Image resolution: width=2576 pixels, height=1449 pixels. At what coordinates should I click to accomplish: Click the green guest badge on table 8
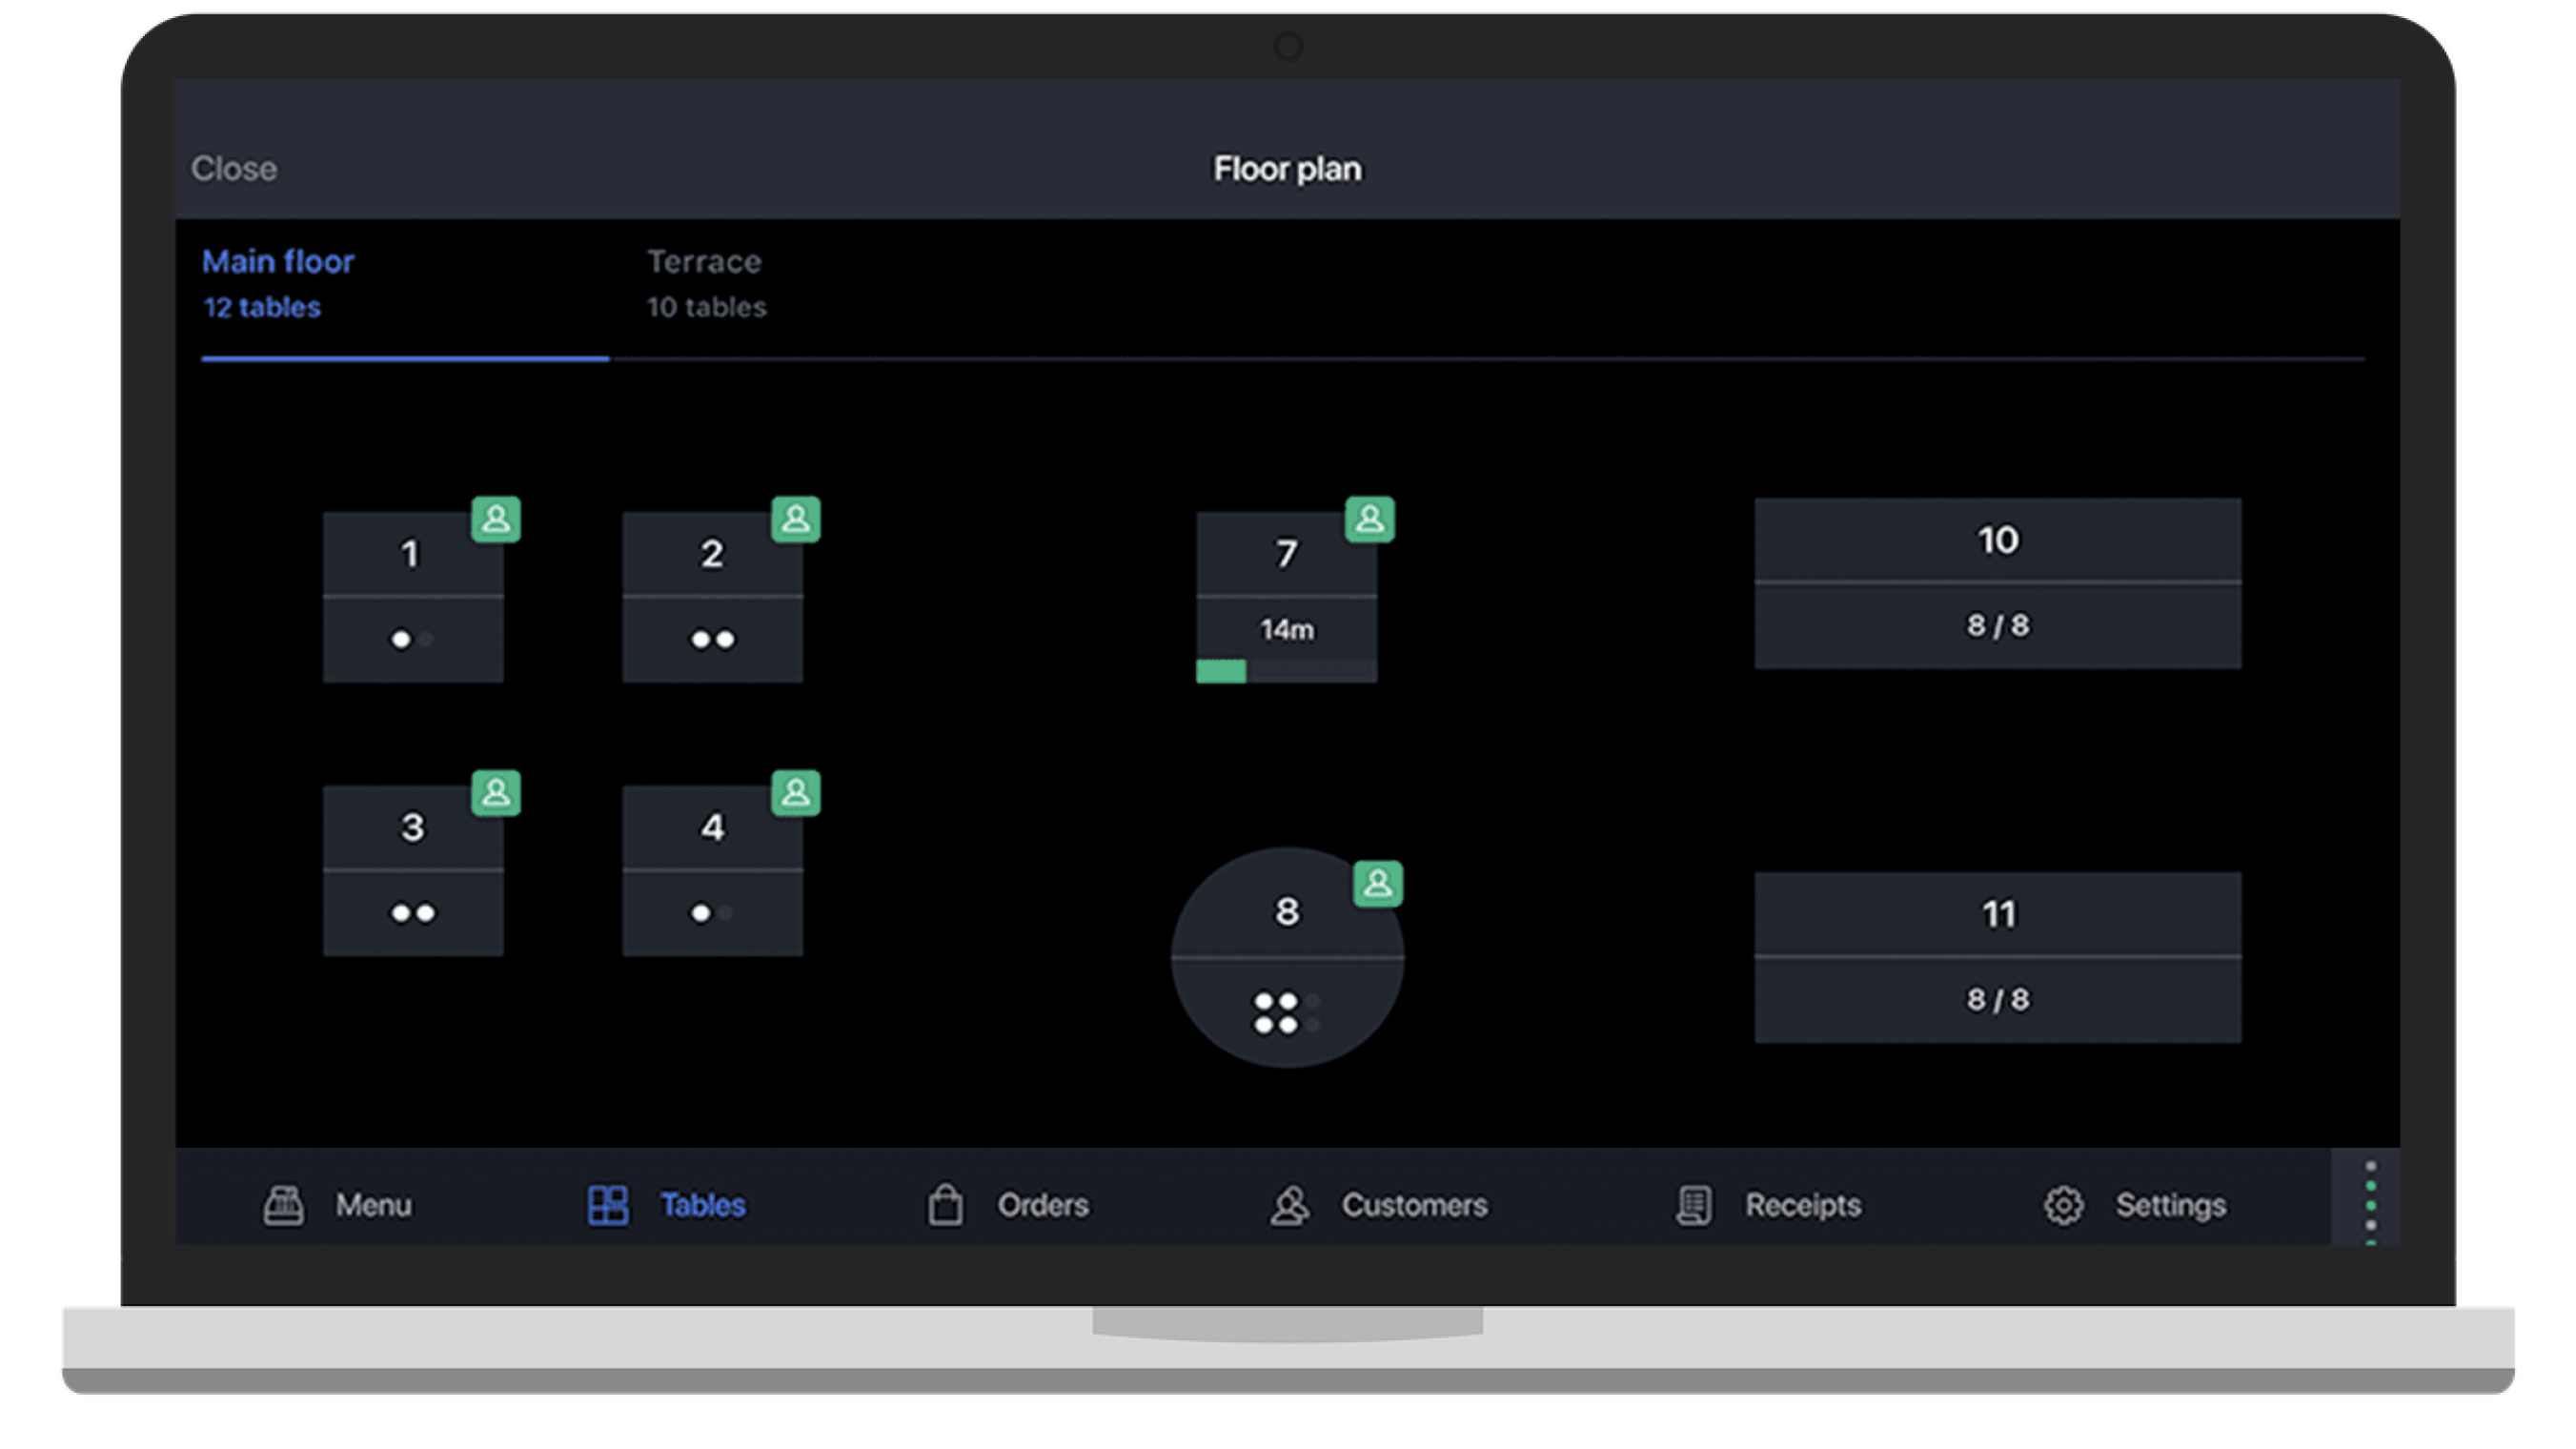pyautogui.click(x=1377, y=883)
